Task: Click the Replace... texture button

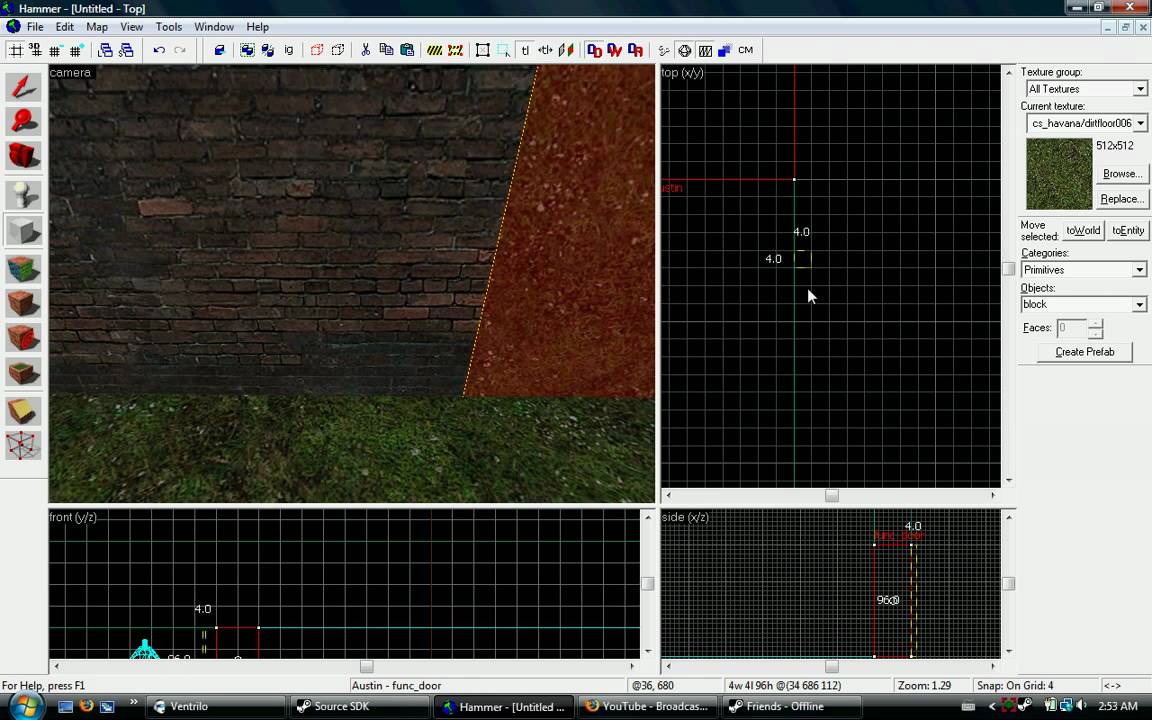Action: (x=1122, y=198)
